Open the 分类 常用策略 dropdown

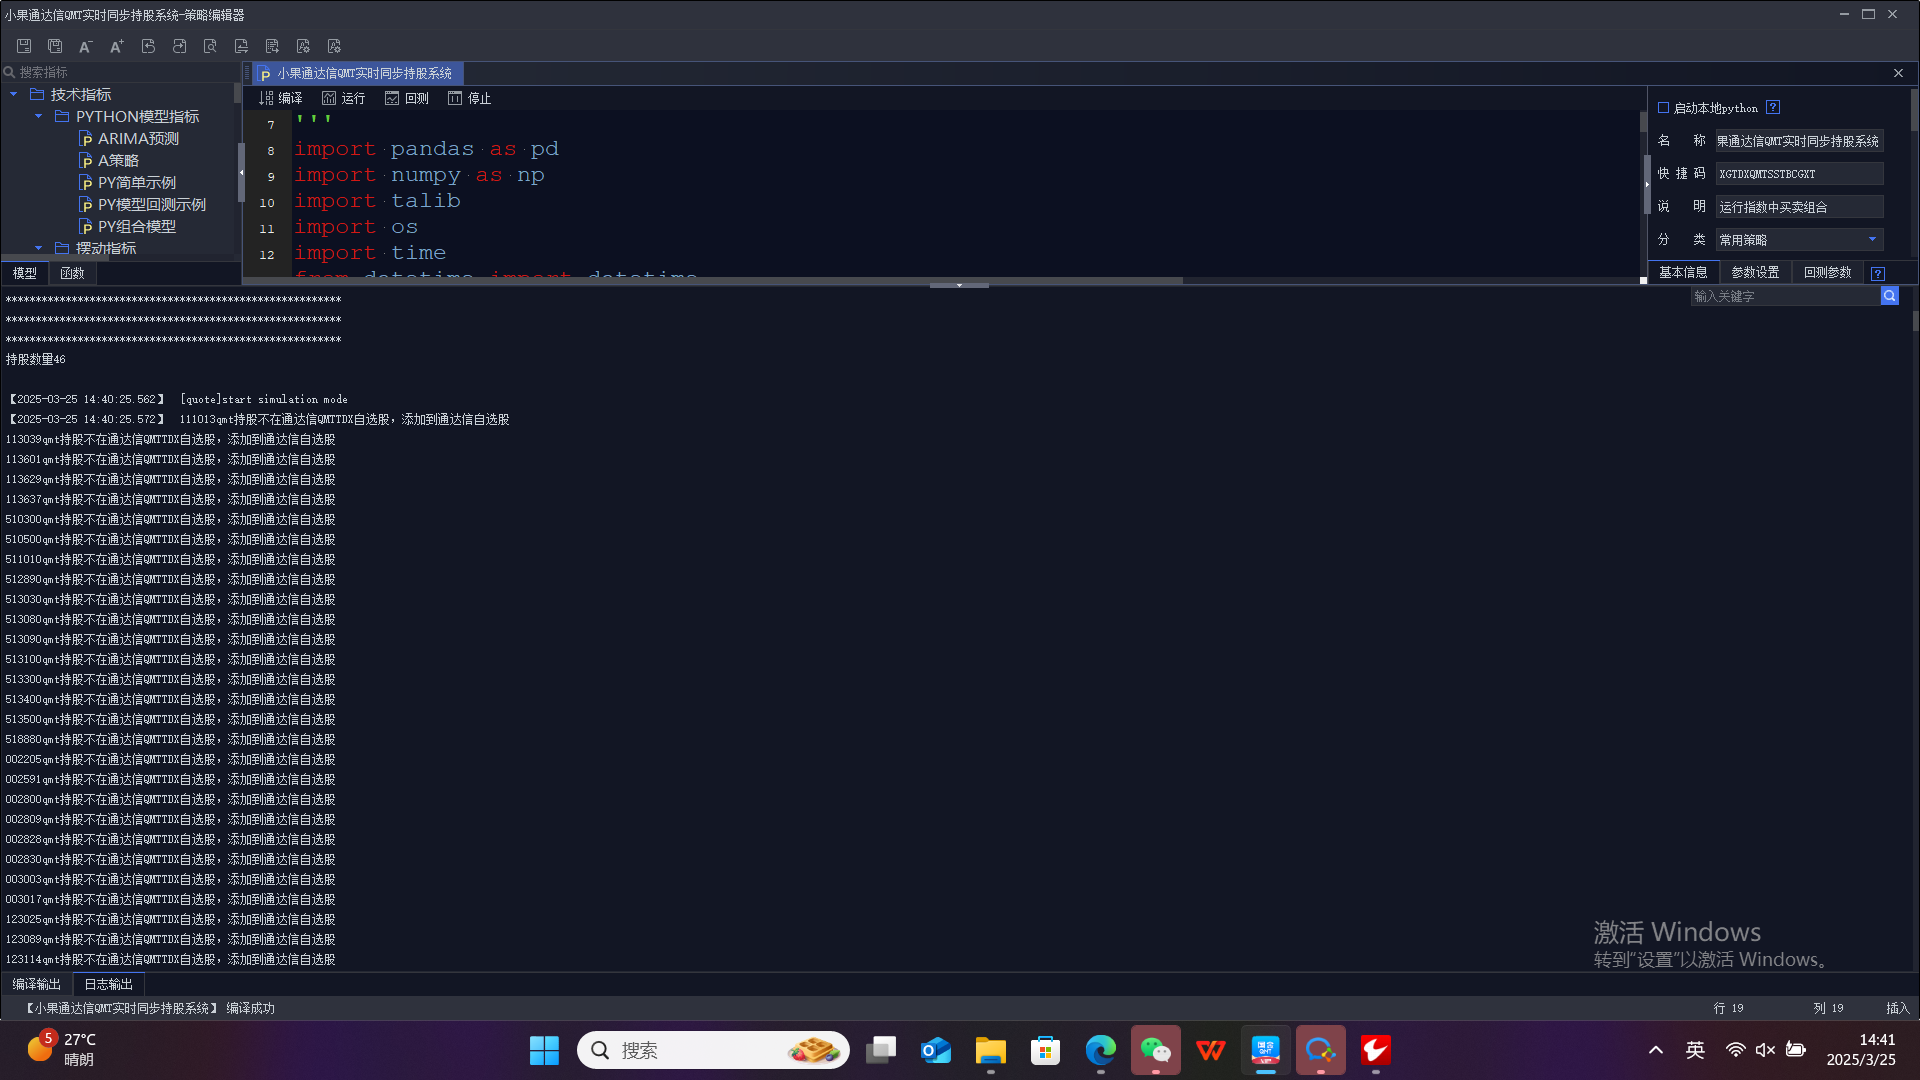coord(1872,240)
